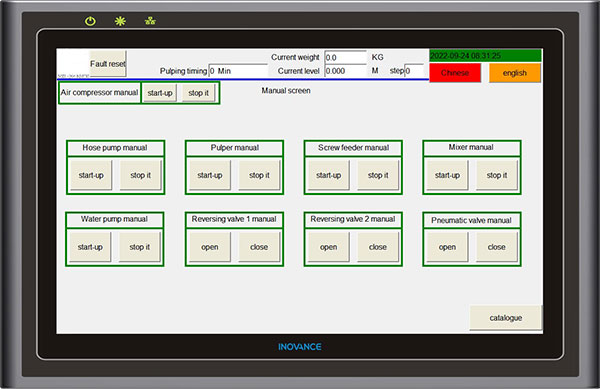Stop the water pump
This screenshot has height=389, width=600.
tap(139, 247)
